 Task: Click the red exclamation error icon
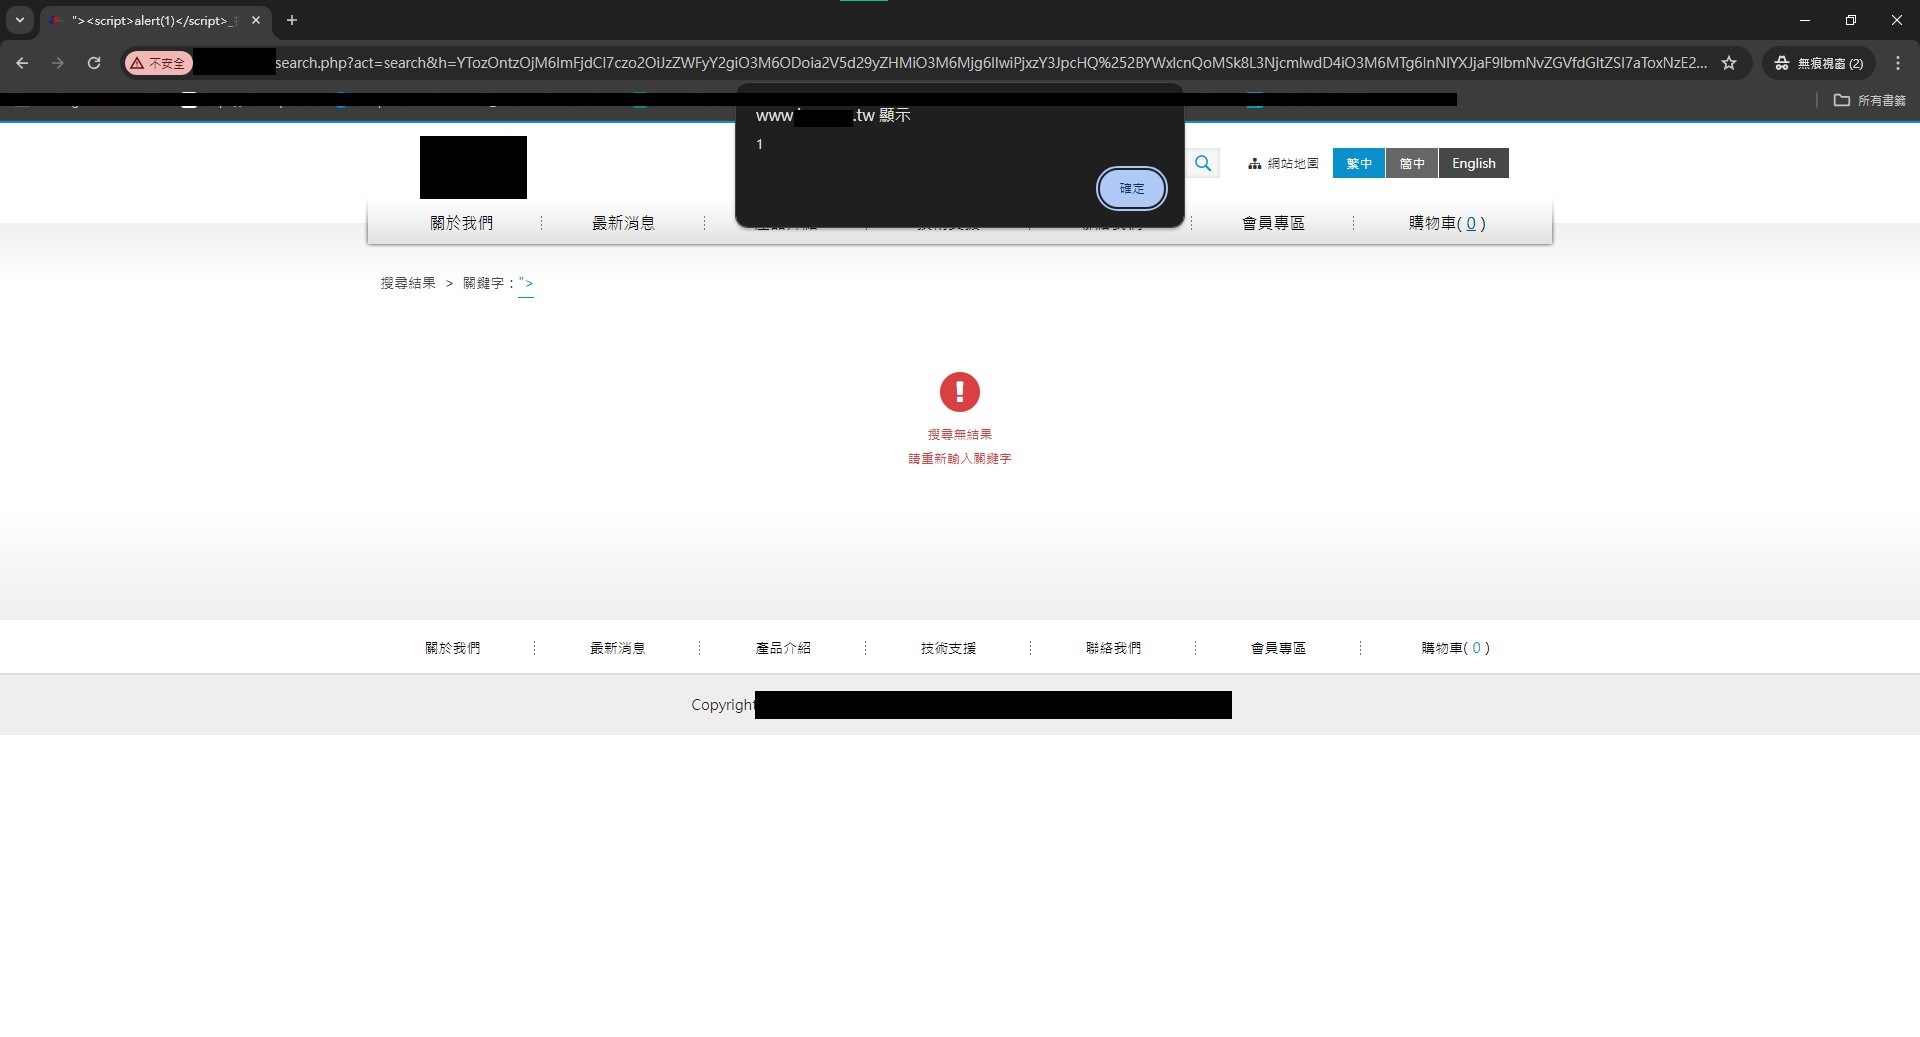point(959,392)
